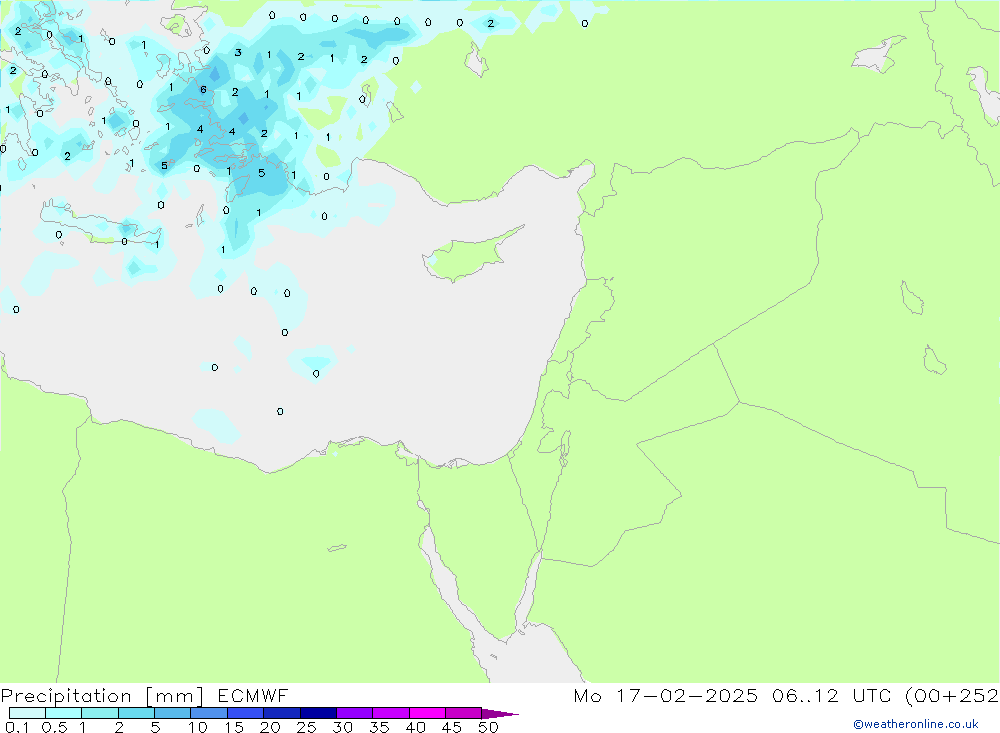Select the 5–10 mm legend color swatch

pyautogui.click(x=173, y=713)
